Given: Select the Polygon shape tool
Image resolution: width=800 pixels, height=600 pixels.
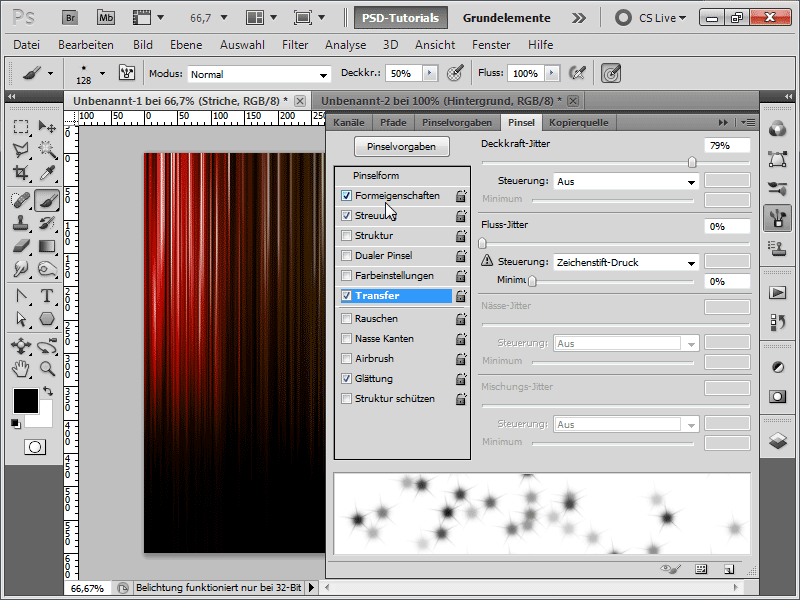Looking at the screenshot, I should (x=47, y=319).
